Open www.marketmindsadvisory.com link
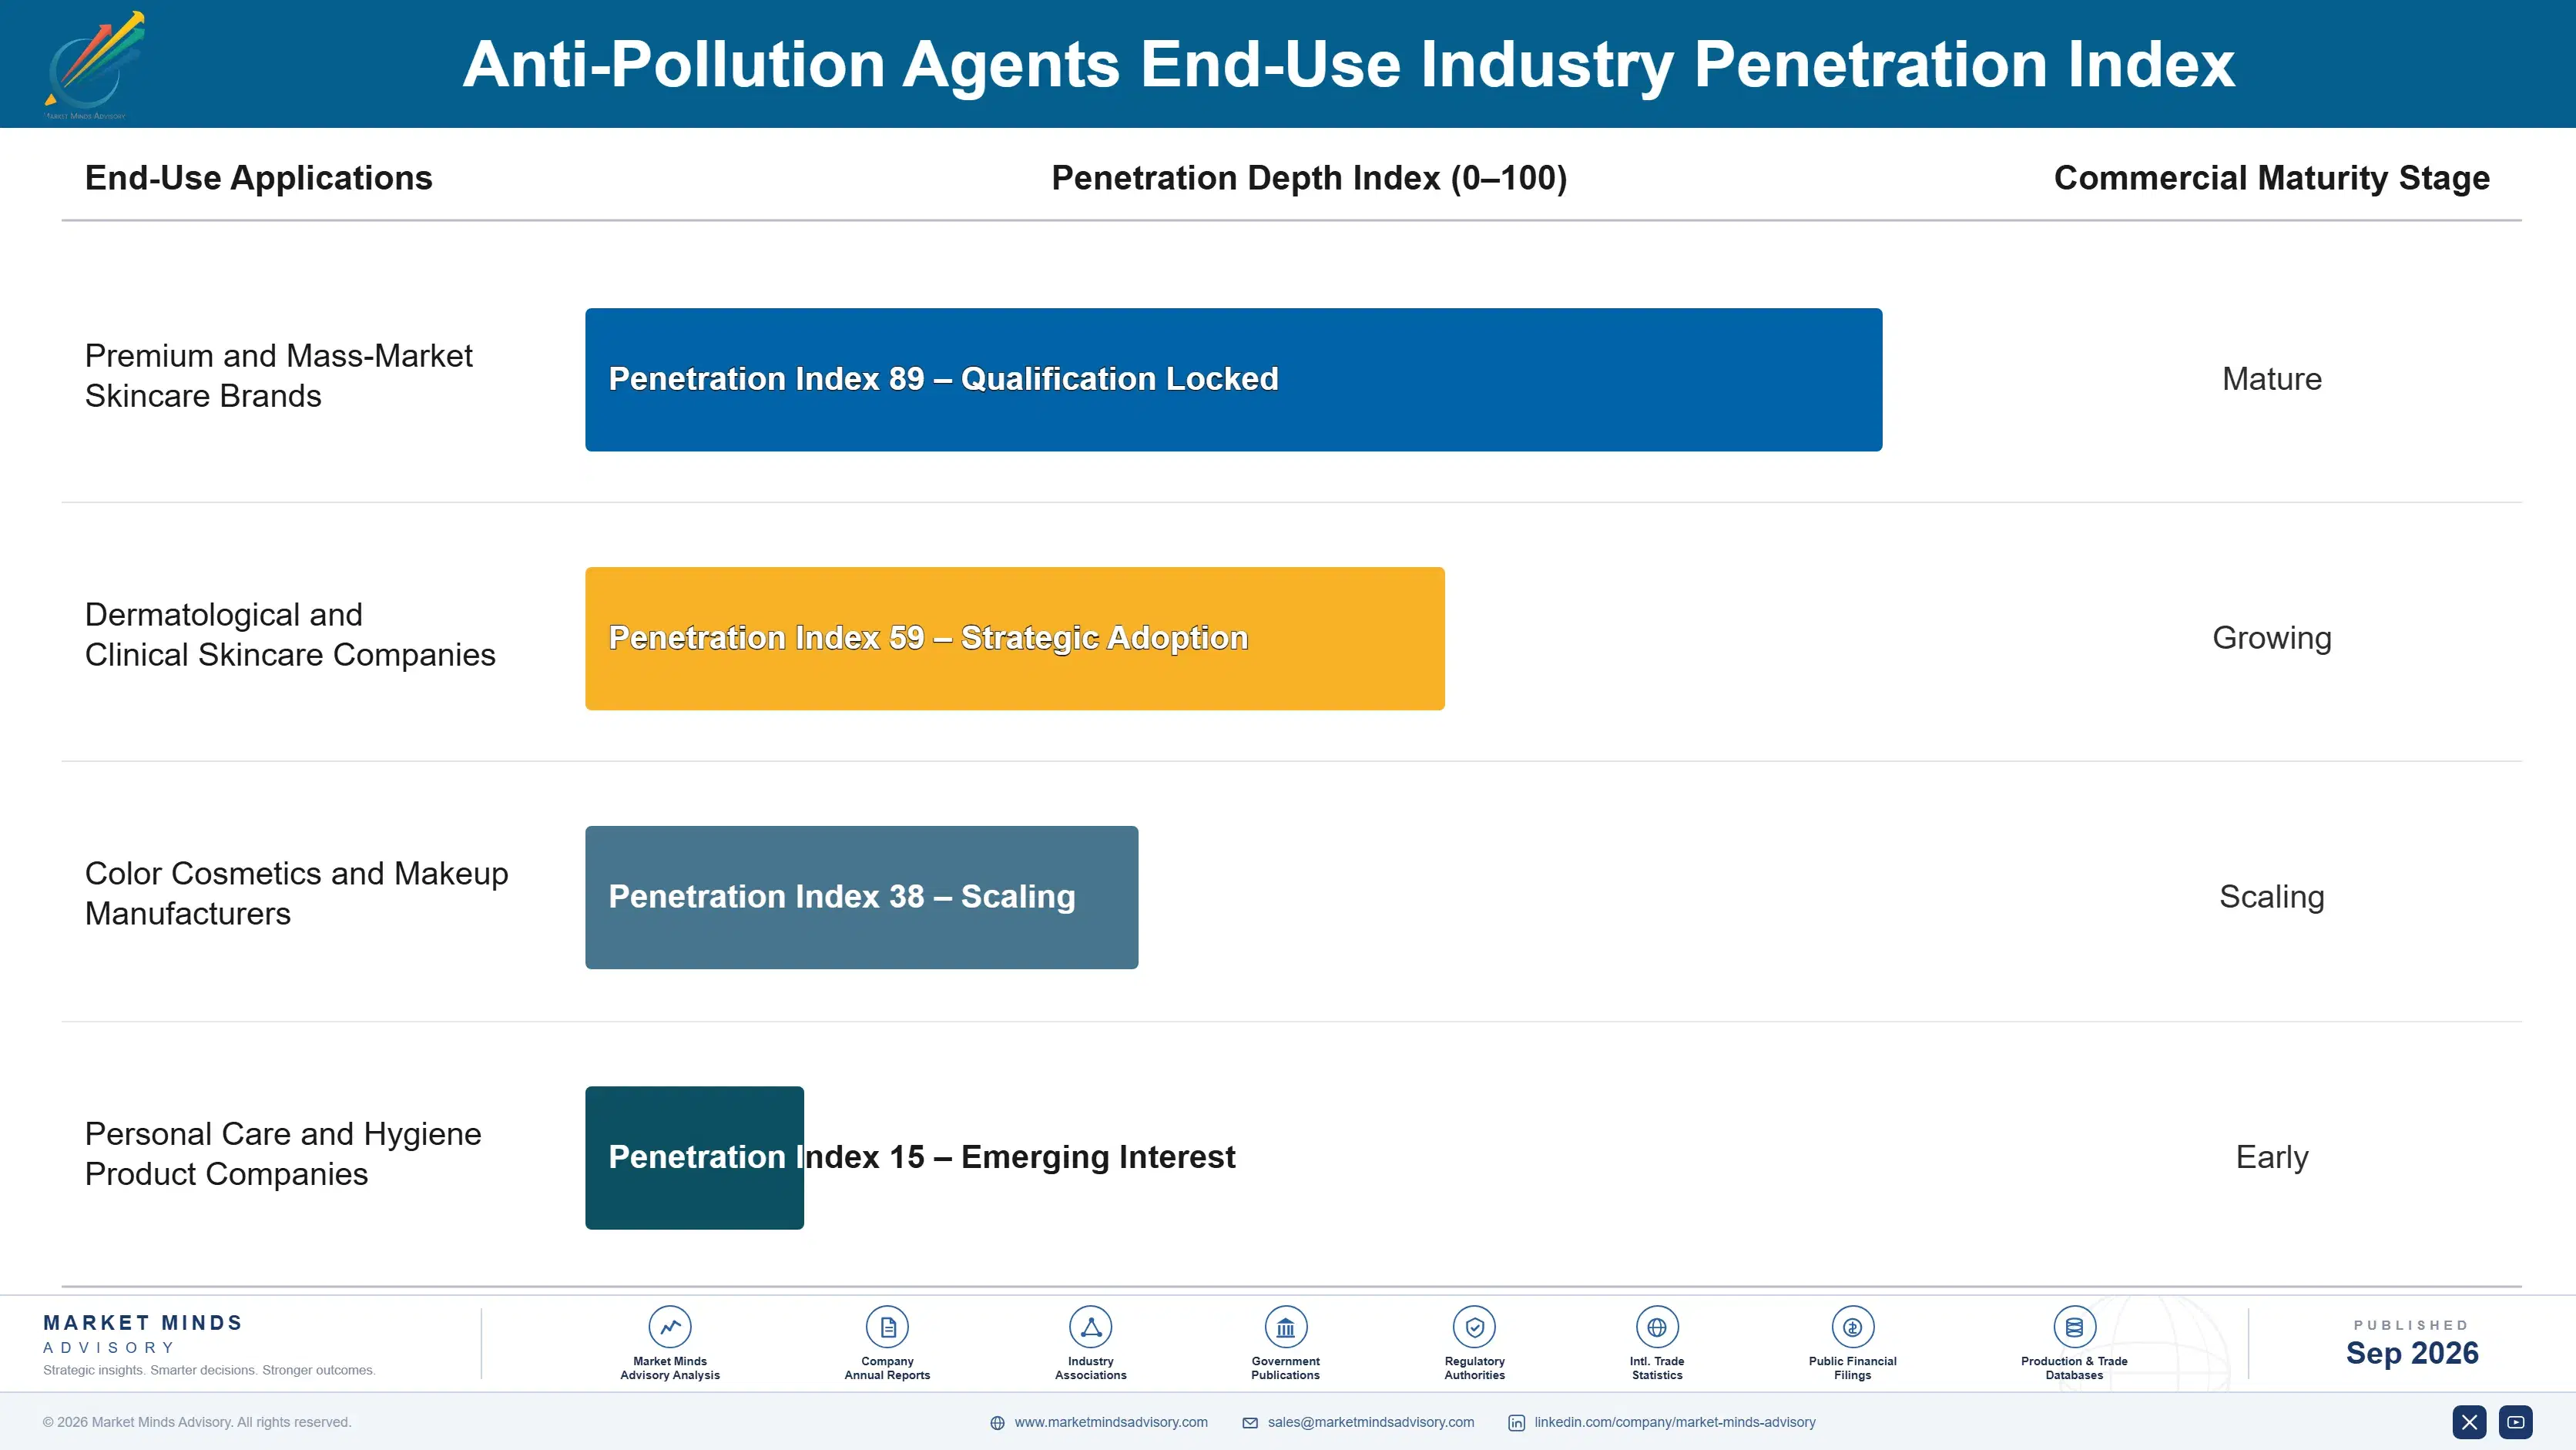This screenshot has width=2576, height=1450. (1111, 1422)
